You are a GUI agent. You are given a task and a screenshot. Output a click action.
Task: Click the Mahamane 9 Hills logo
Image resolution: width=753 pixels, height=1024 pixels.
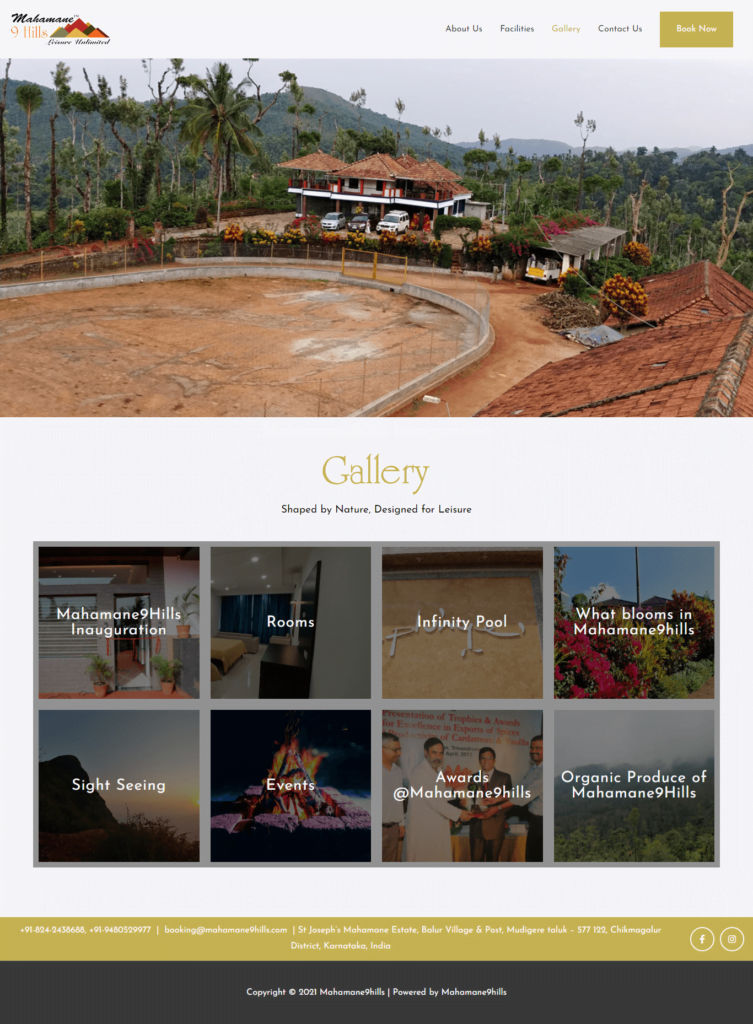[x=60, y=29]
